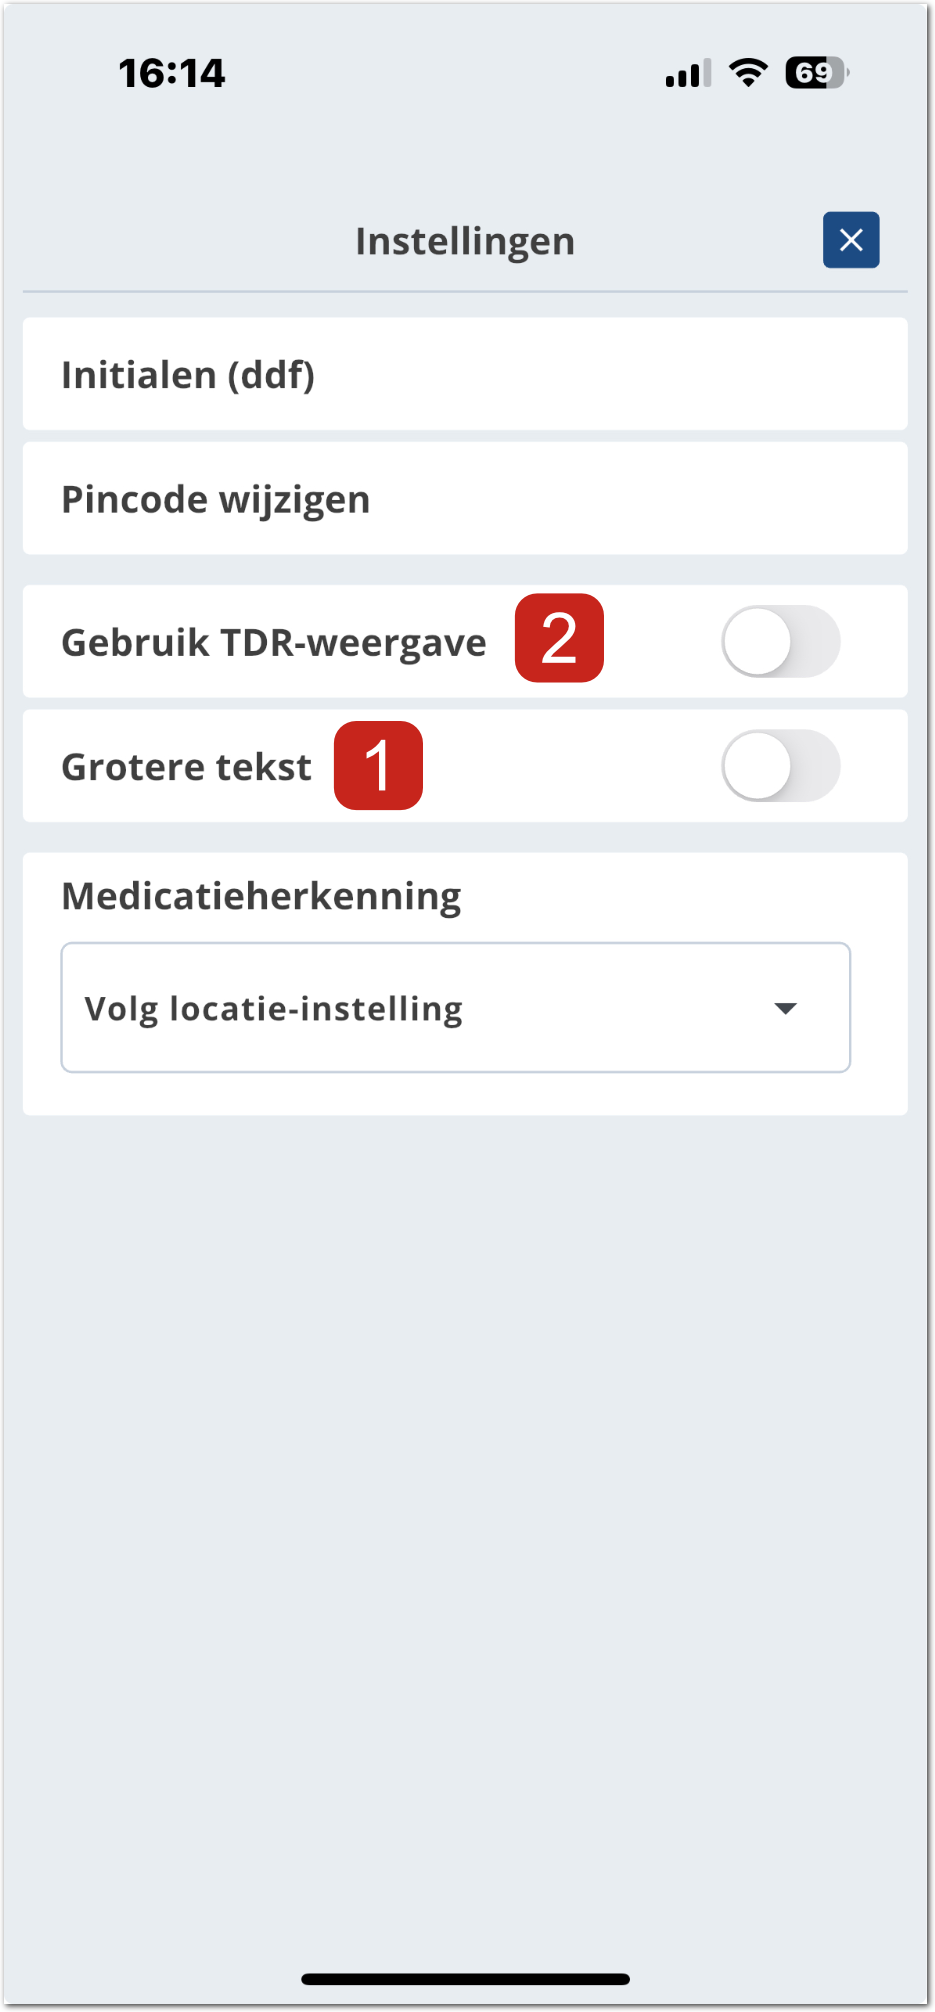Tap the battery level indicator
Viewport: 935px width, 2012px height.
click(x=816, y=72)
